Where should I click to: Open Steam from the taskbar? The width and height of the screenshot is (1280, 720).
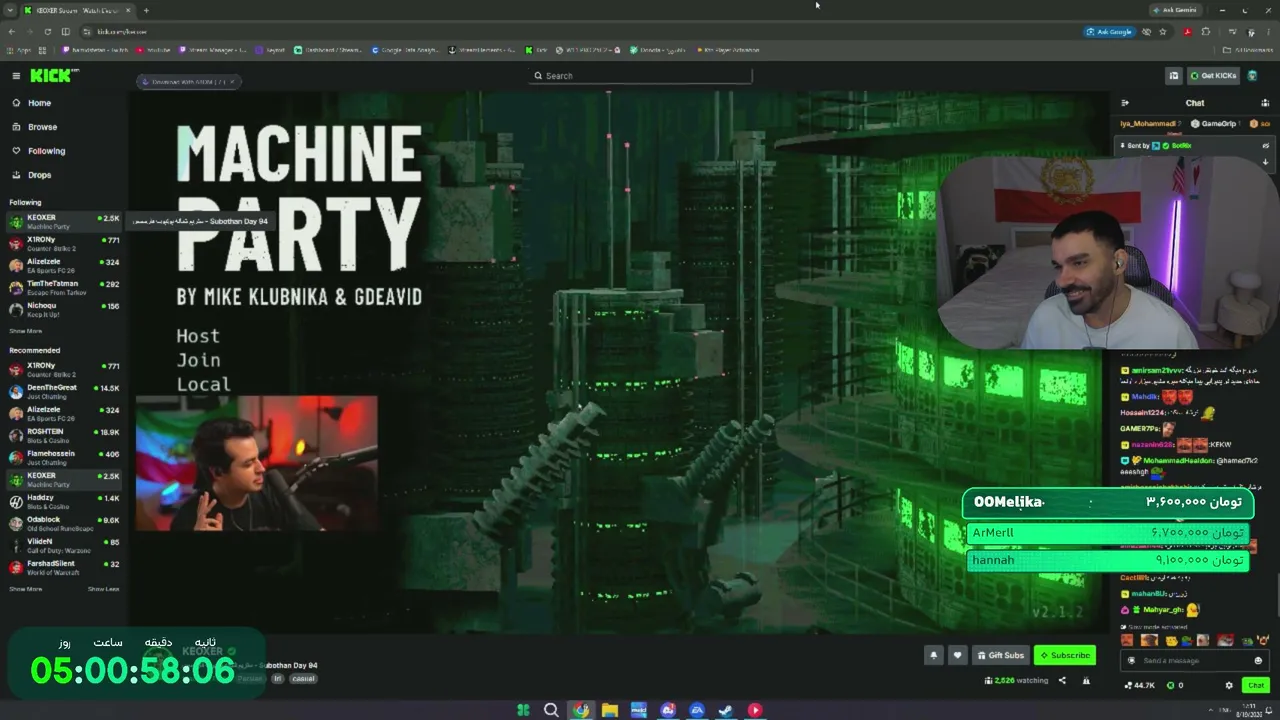tap(726, 710)
